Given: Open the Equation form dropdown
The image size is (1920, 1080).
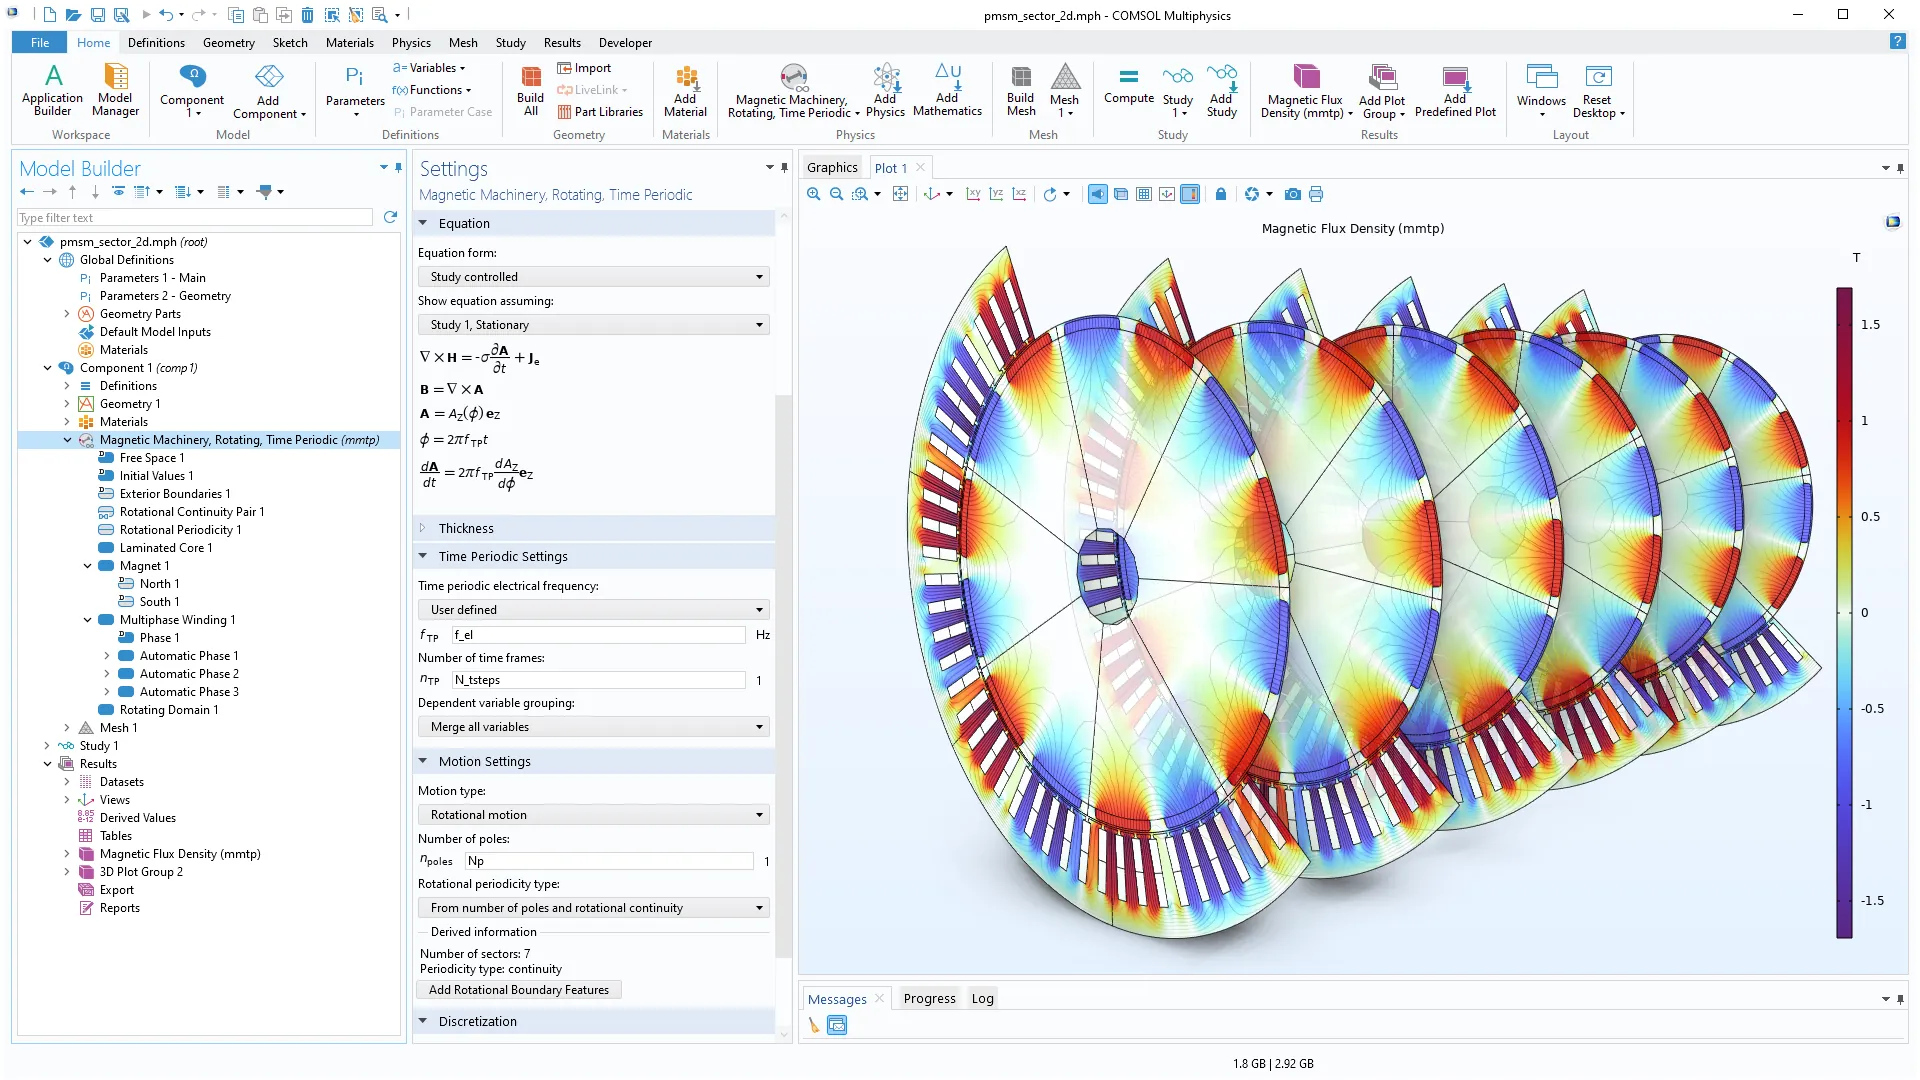Looking at the screenshot, I should [x=595, y=277].
